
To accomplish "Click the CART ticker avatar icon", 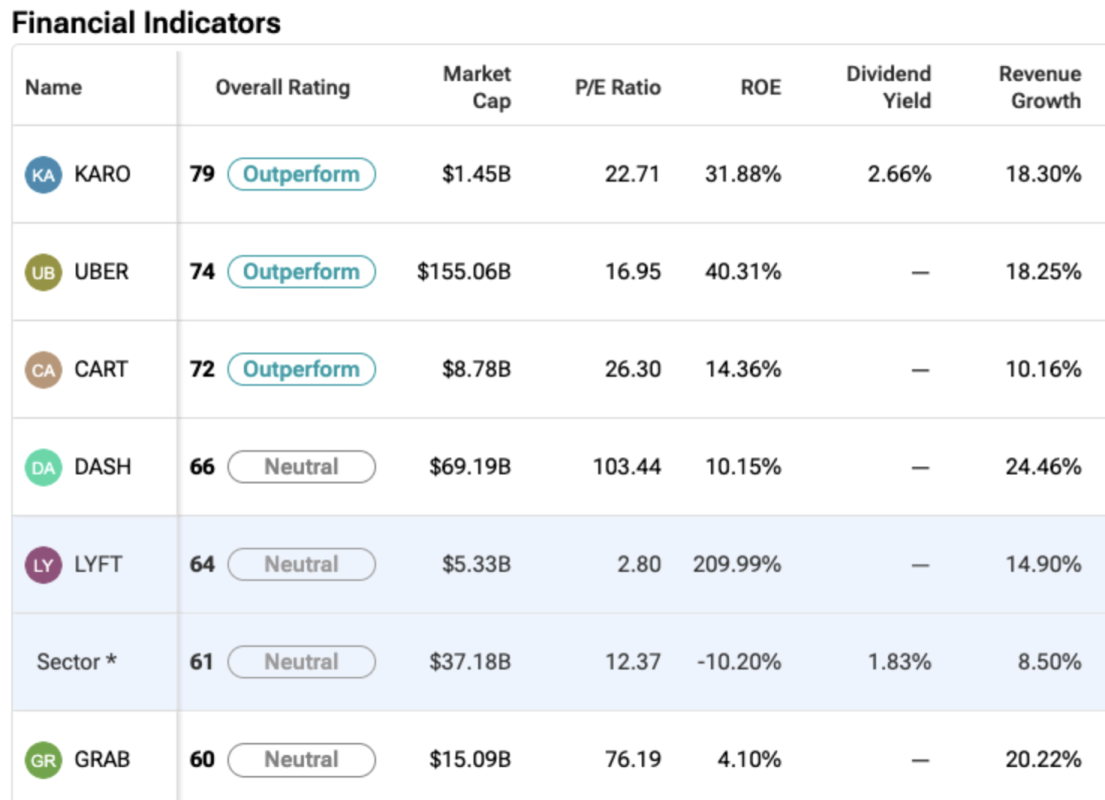I will pos(44,370).
